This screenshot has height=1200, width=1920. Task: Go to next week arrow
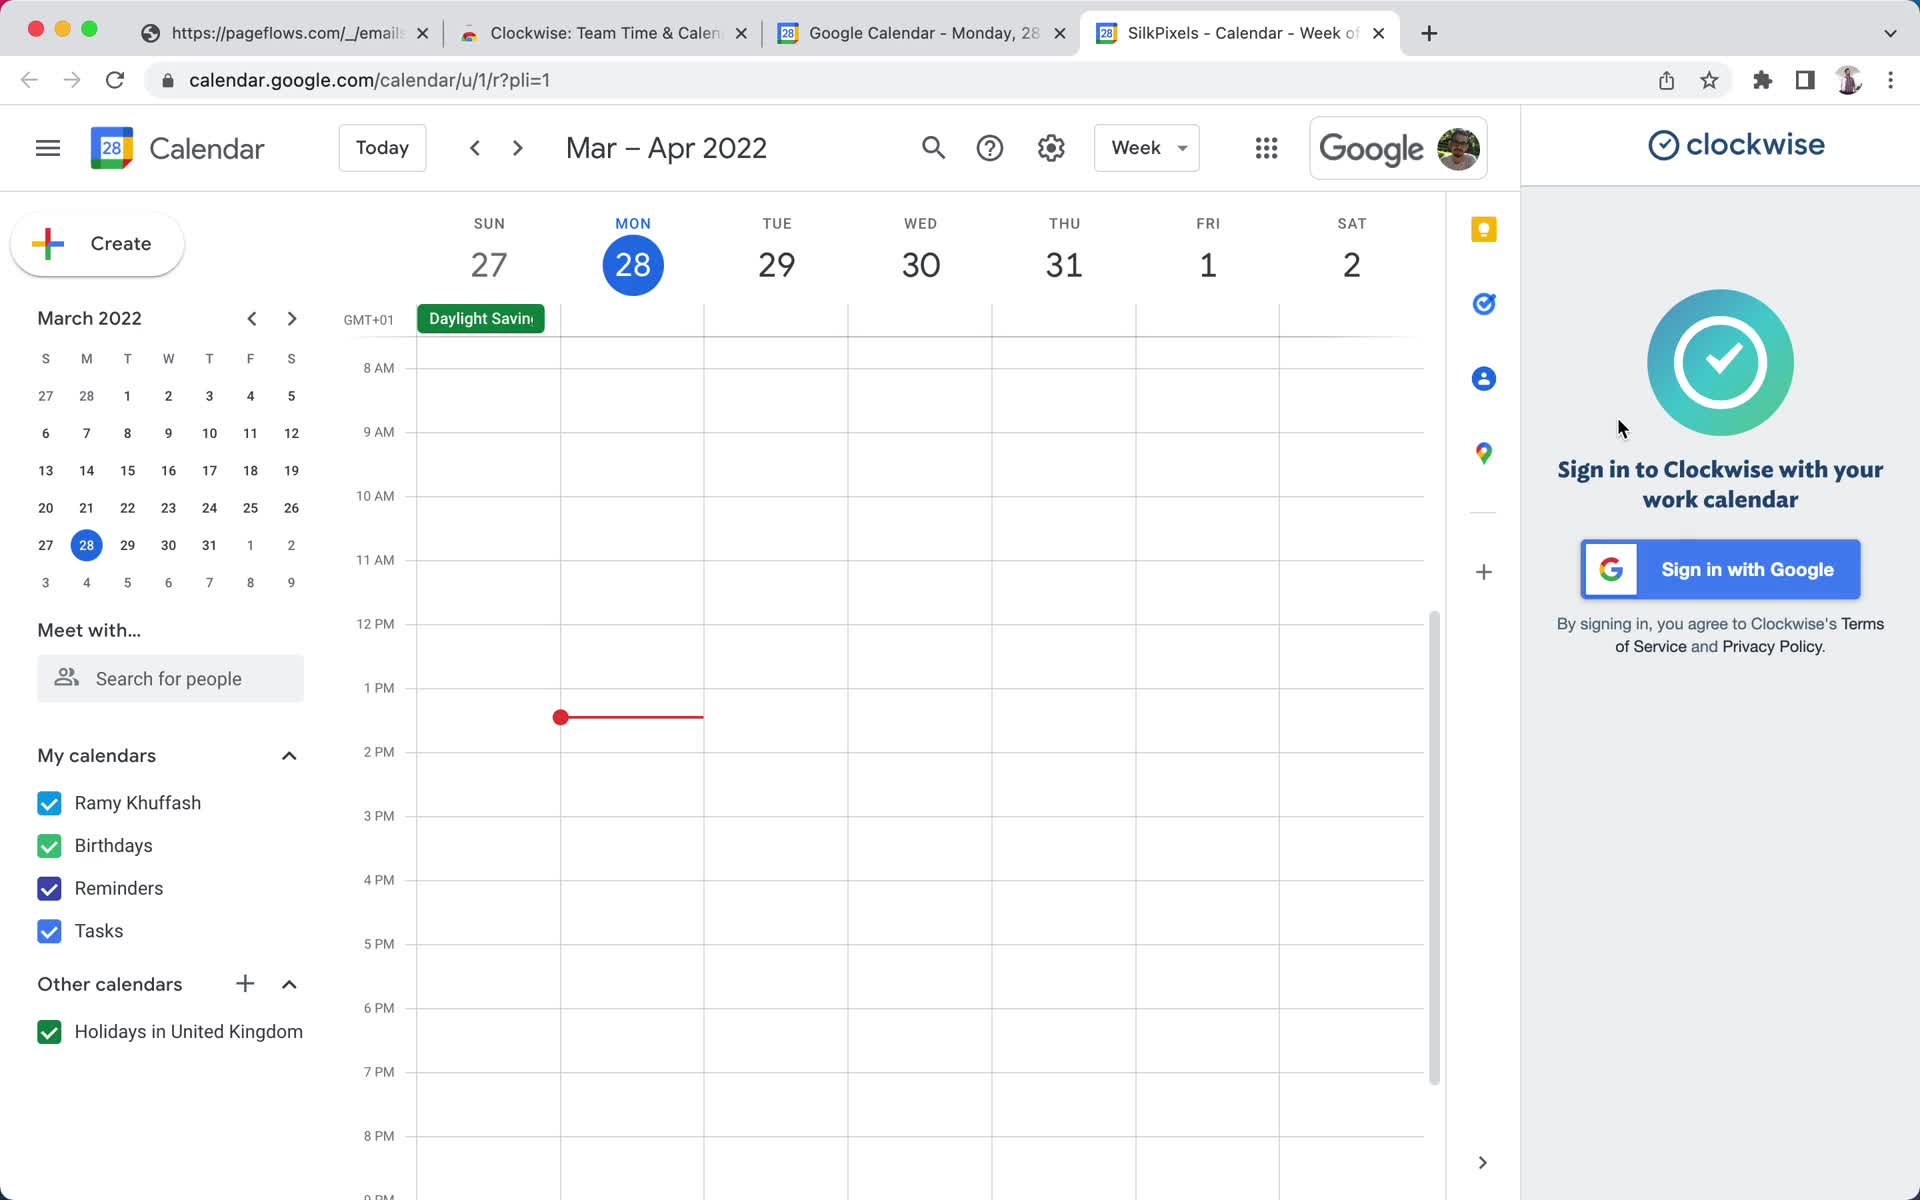(x=517, y=148)
